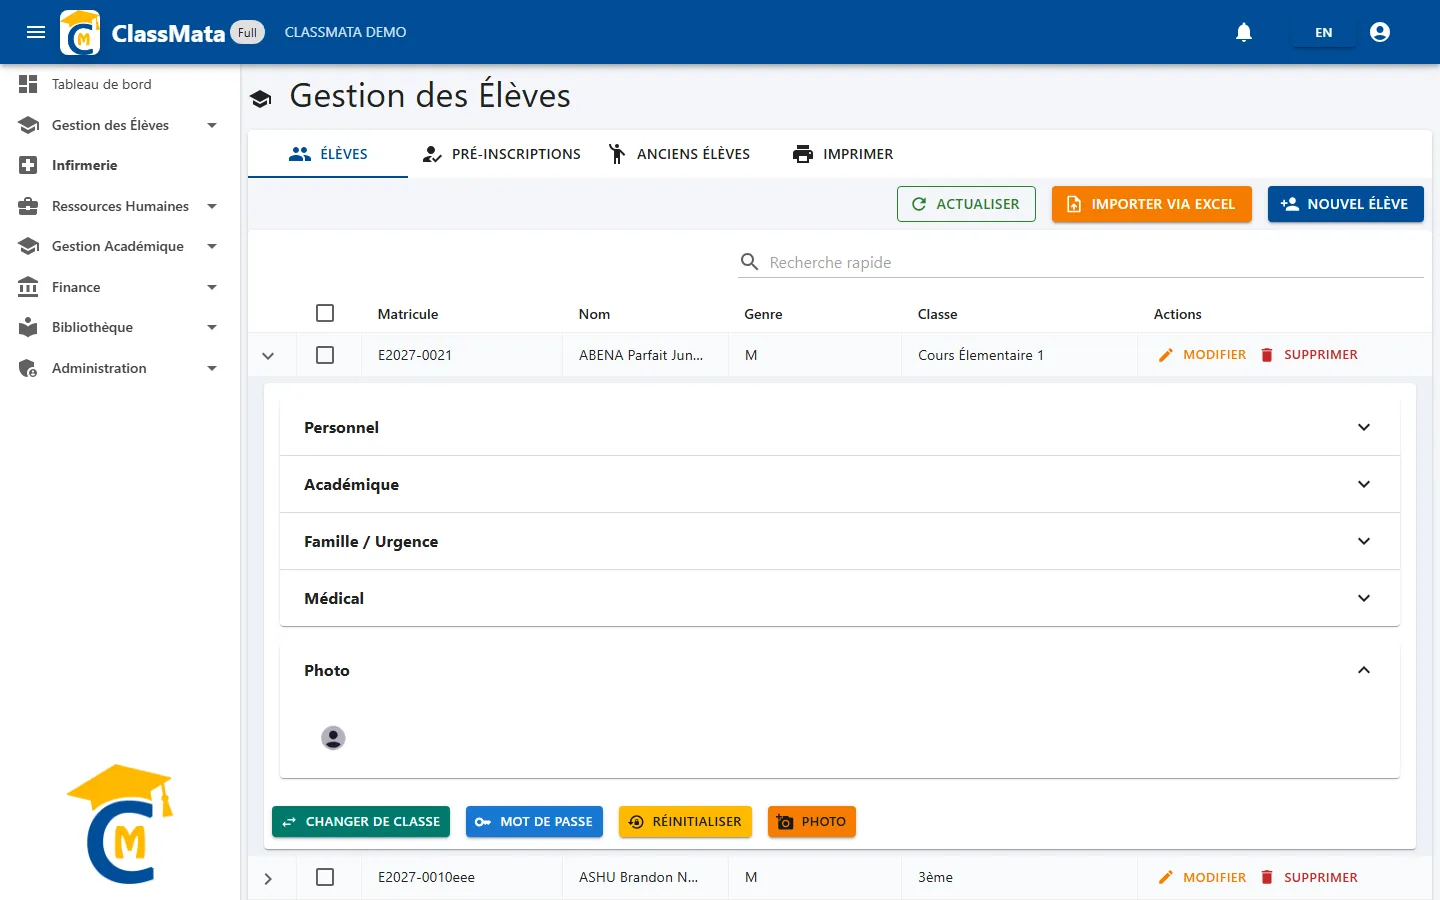This screenshot has height=900, width=1440.
Task: Collapse the Photo section
Action: click(x=840, y=670)
